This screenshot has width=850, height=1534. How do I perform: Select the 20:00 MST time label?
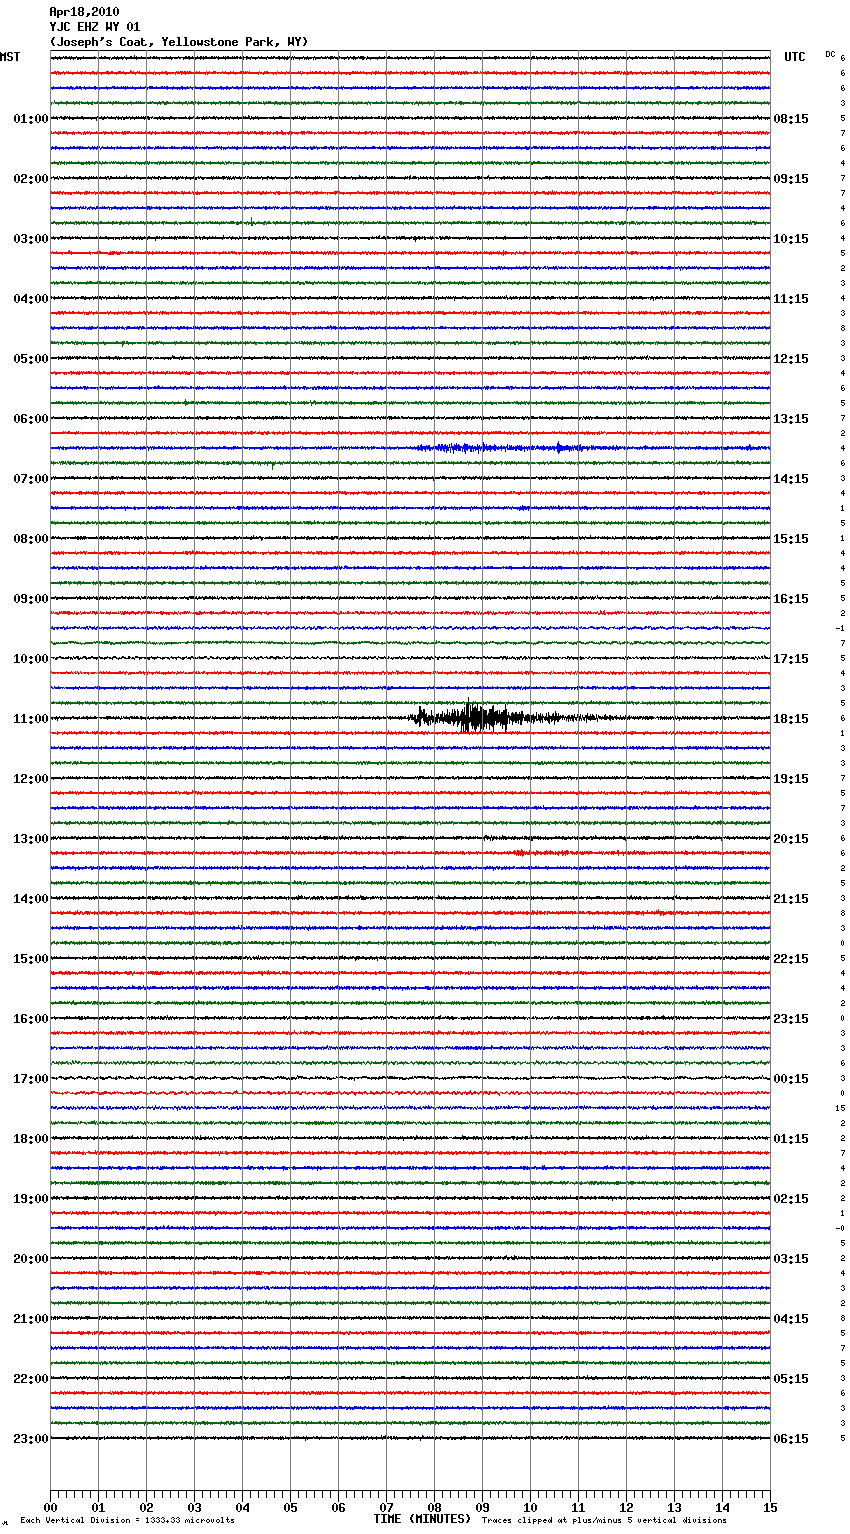pyautogui.click(x=30, y=1259)
